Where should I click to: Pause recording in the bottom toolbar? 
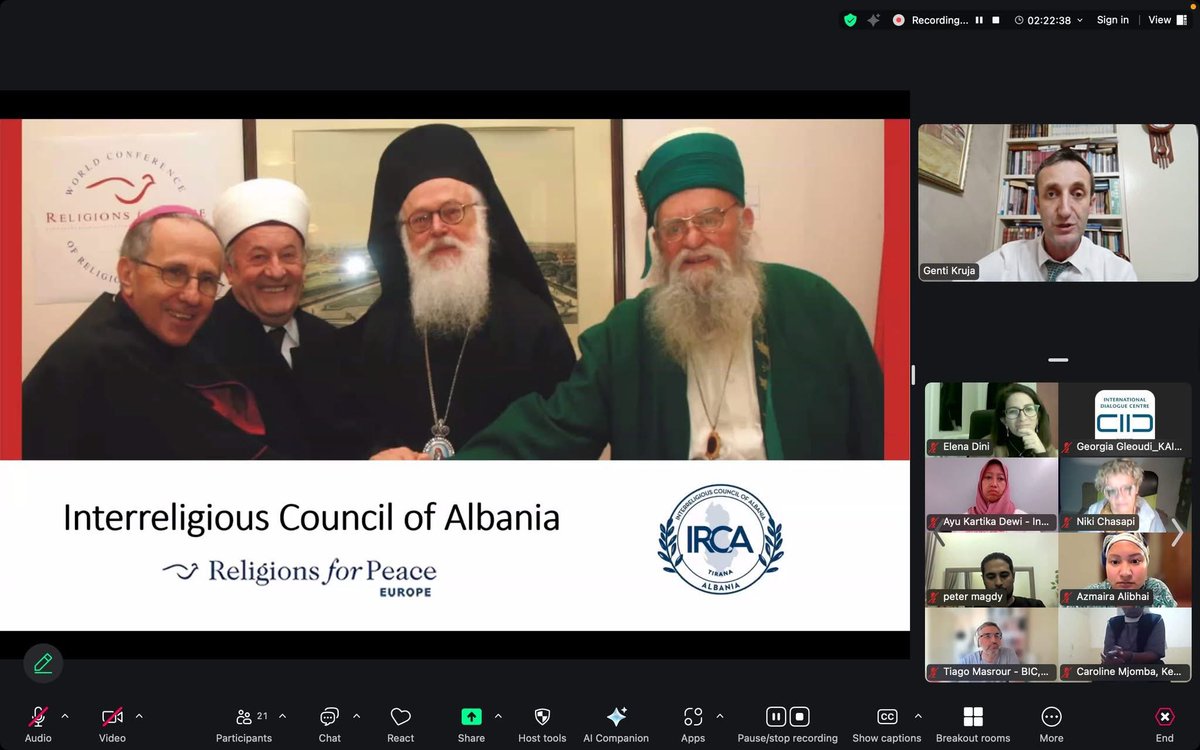(776, 716)
